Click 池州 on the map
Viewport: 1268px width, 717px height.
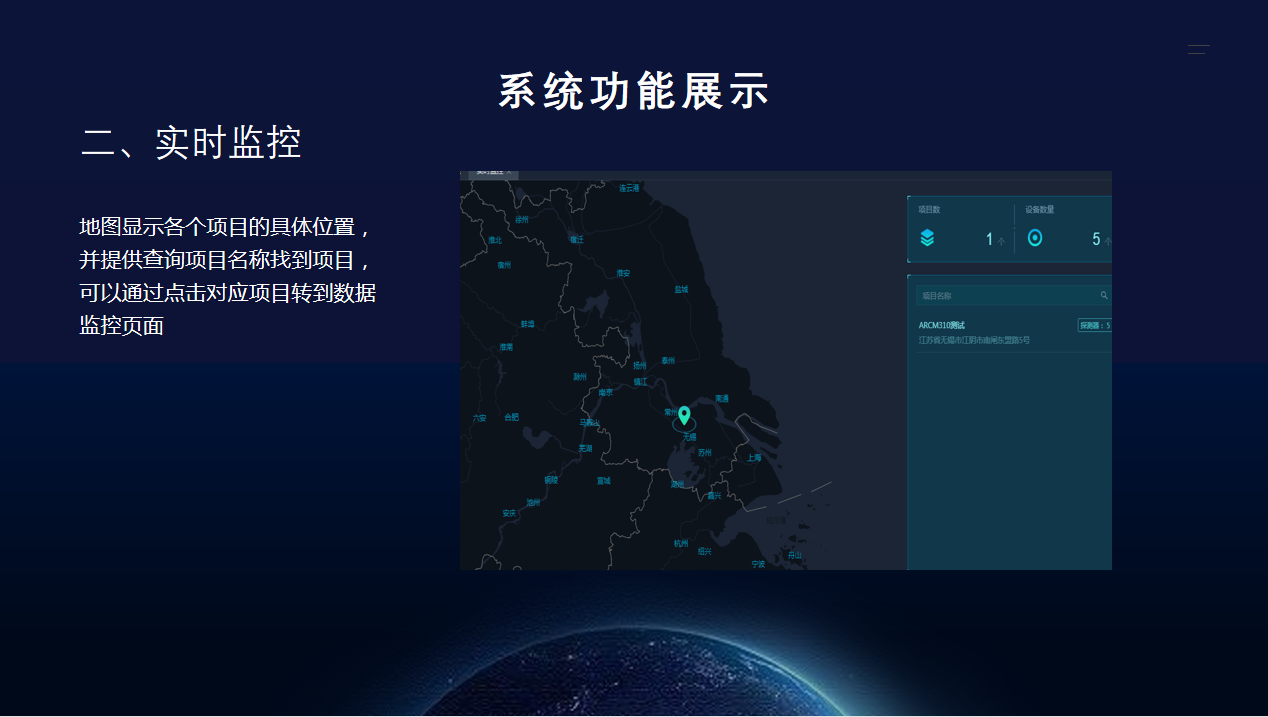tap(533, 502)
